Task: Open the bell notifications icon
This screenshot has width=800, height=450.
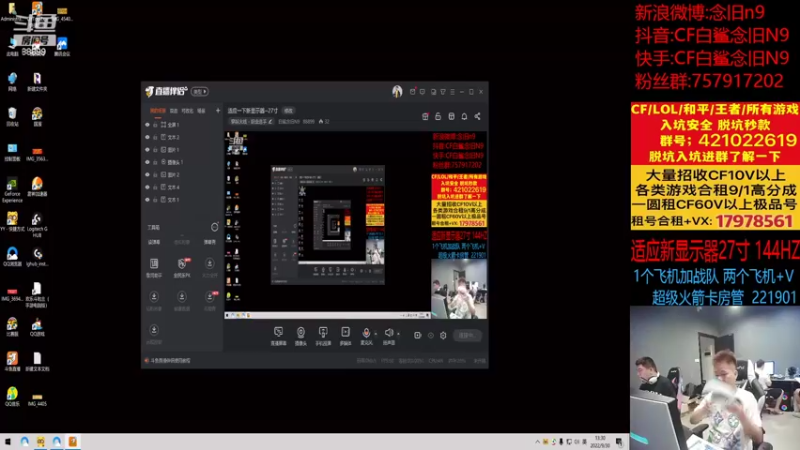Action: click(x=464, y=116)
